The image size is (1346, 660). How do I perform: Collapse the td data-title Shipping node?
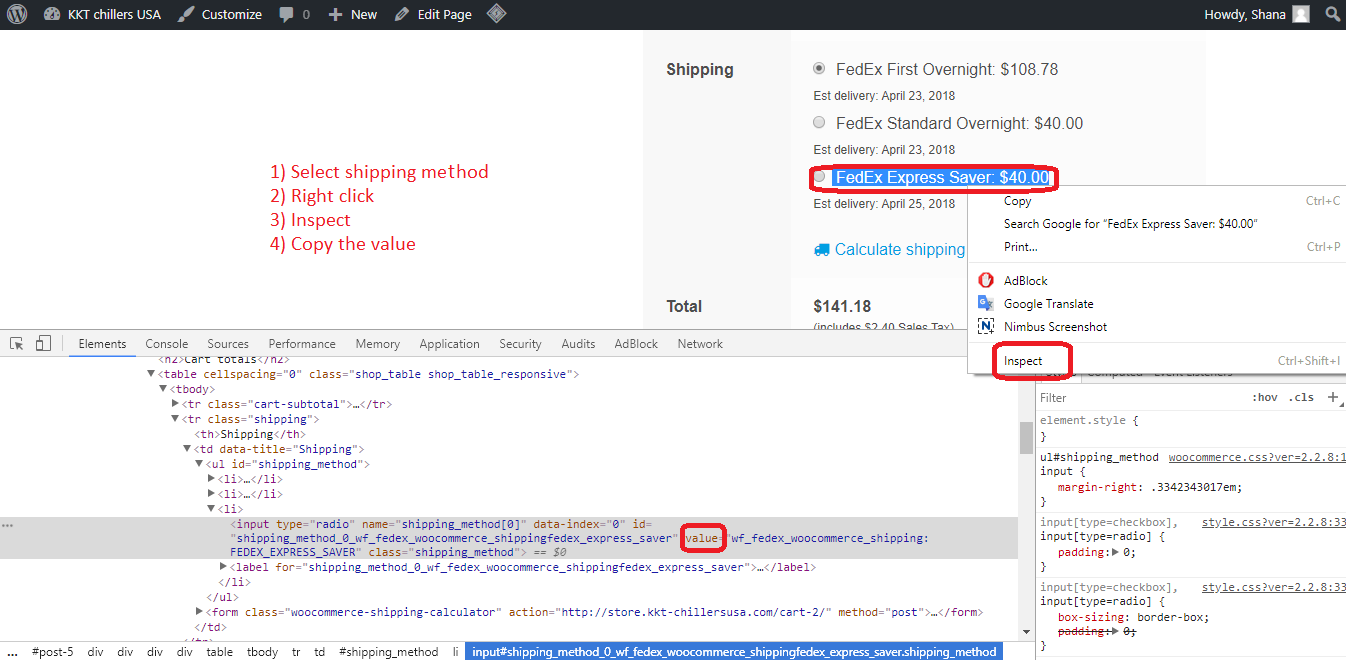tap(187, 450)
